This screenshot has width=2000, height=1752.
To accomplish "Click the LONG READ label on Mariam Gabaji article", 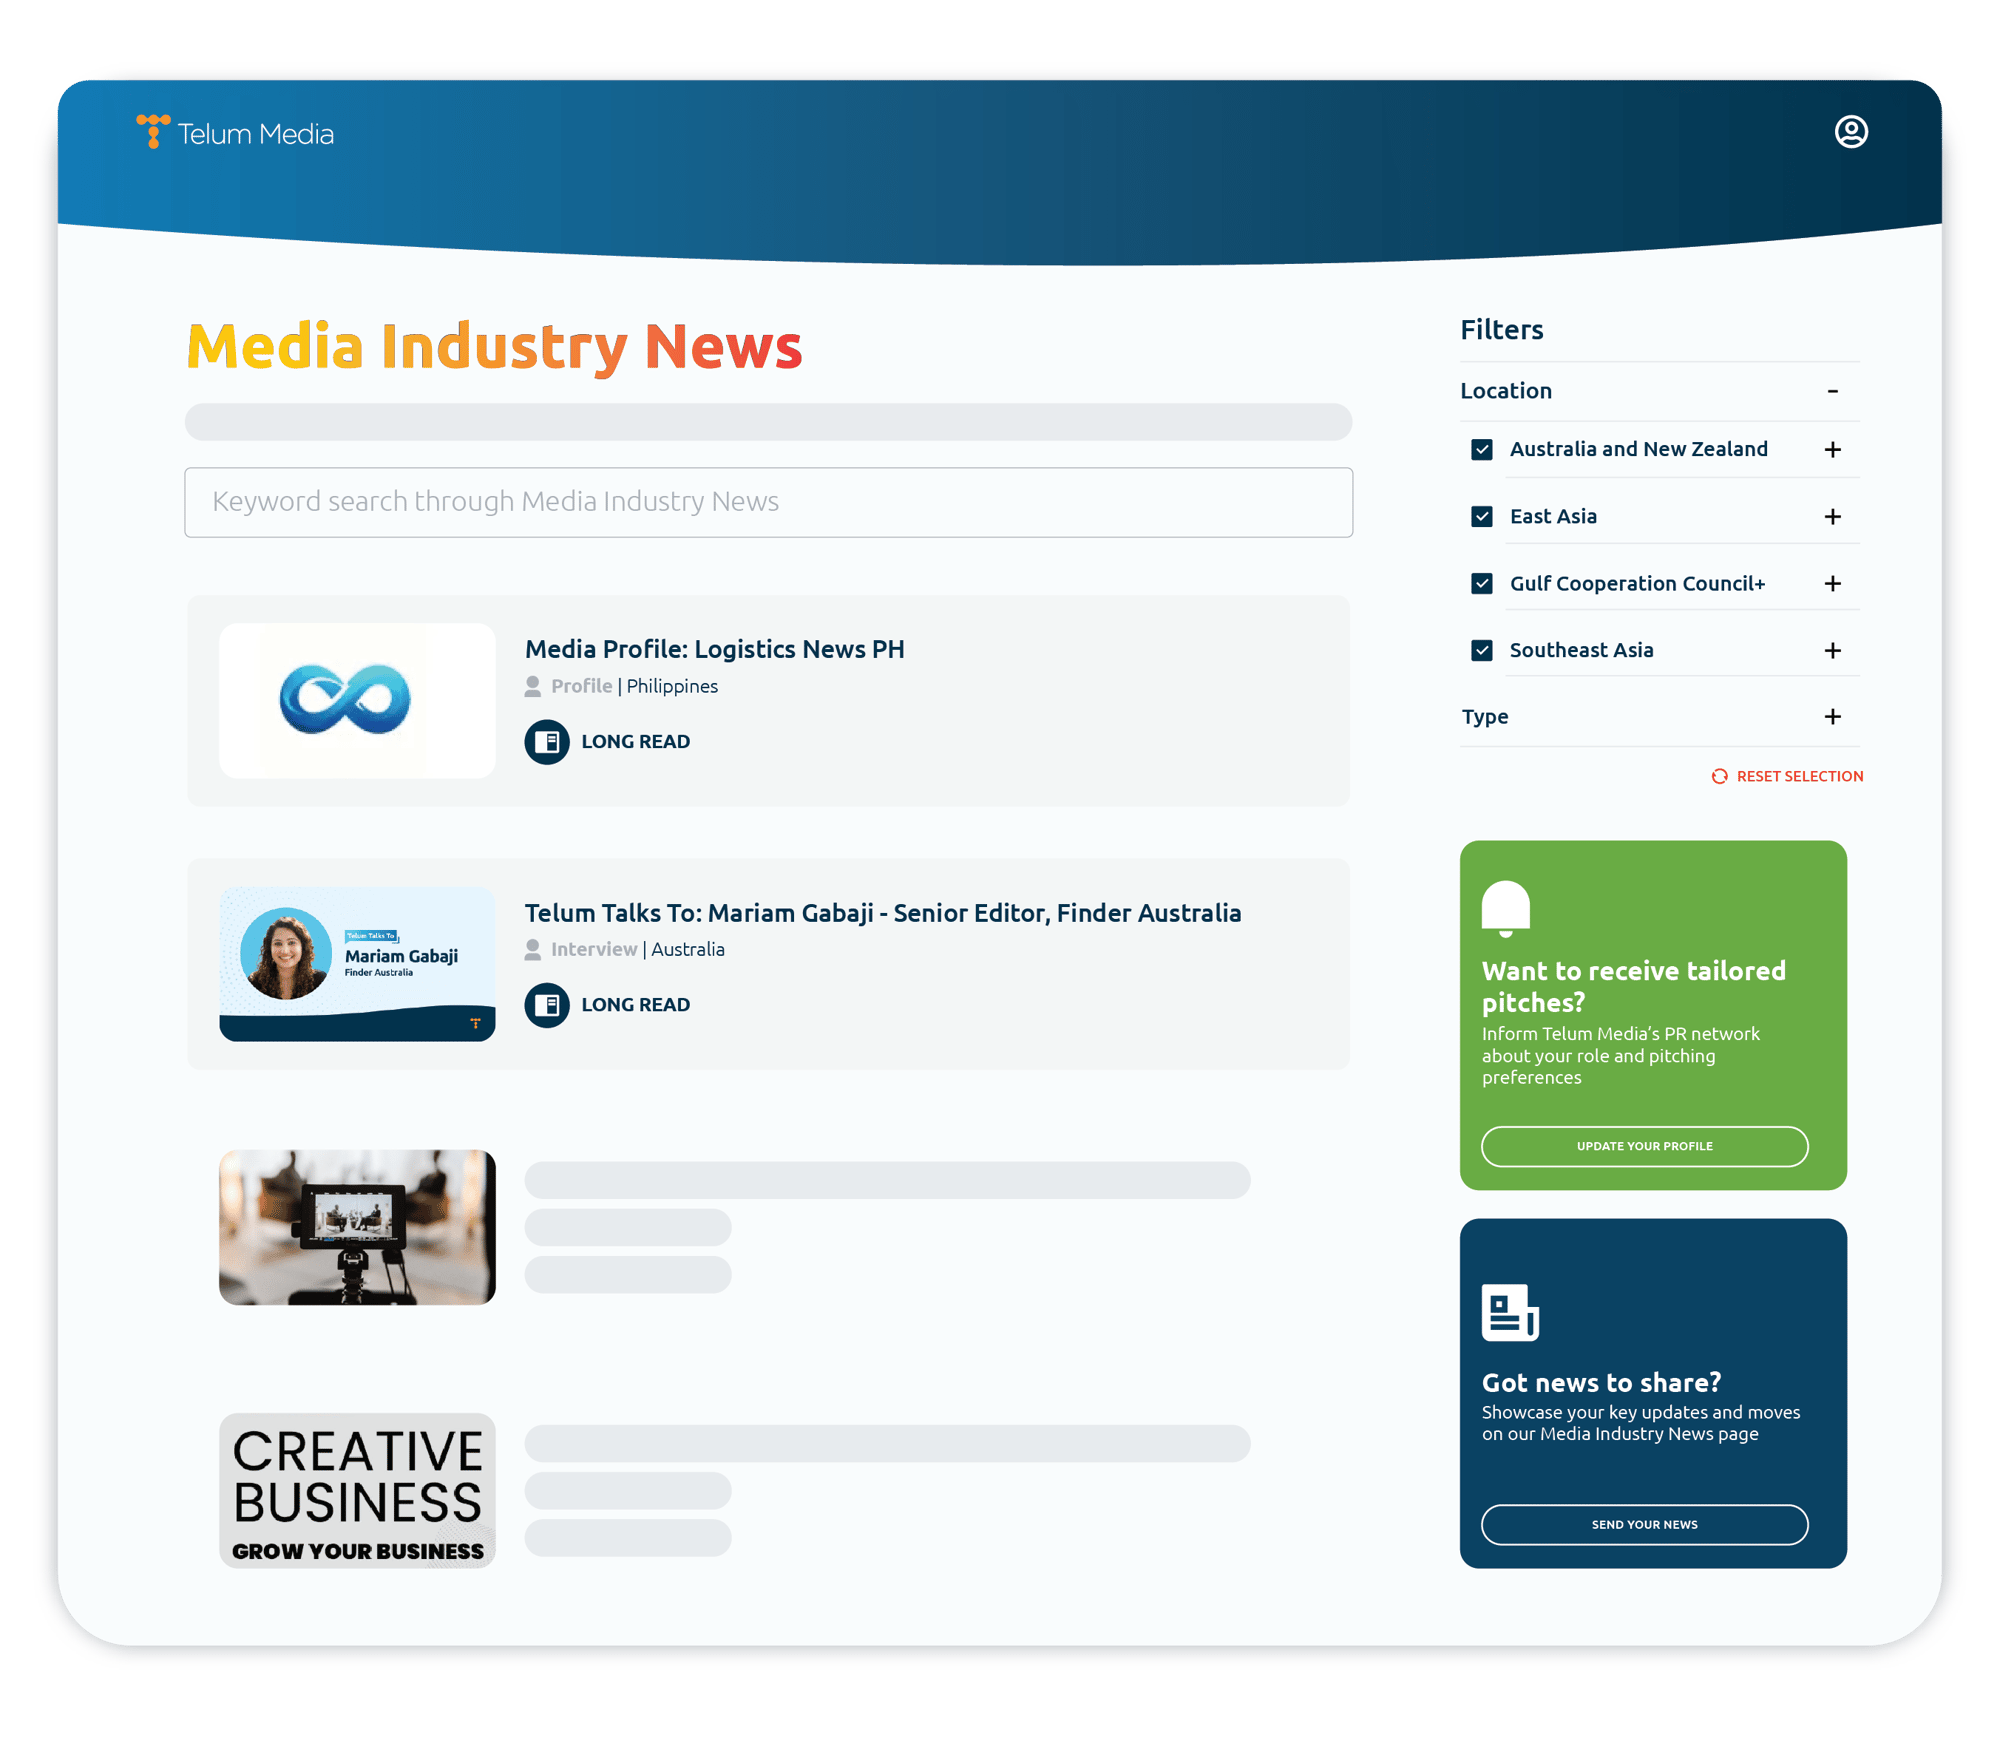I will (635, 1005).
